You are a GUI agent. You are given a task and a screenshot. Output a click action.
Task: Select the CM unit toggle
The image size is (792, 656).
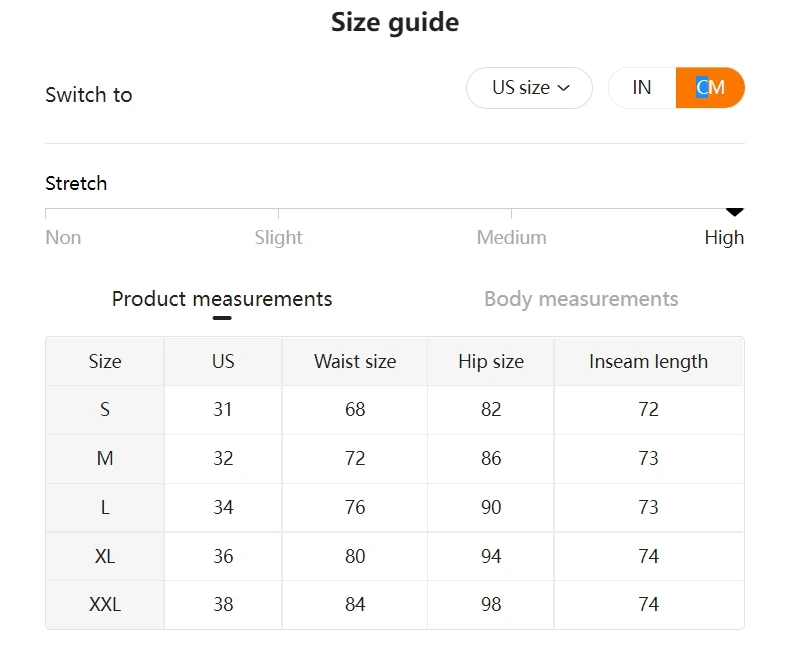pos(711,88)
